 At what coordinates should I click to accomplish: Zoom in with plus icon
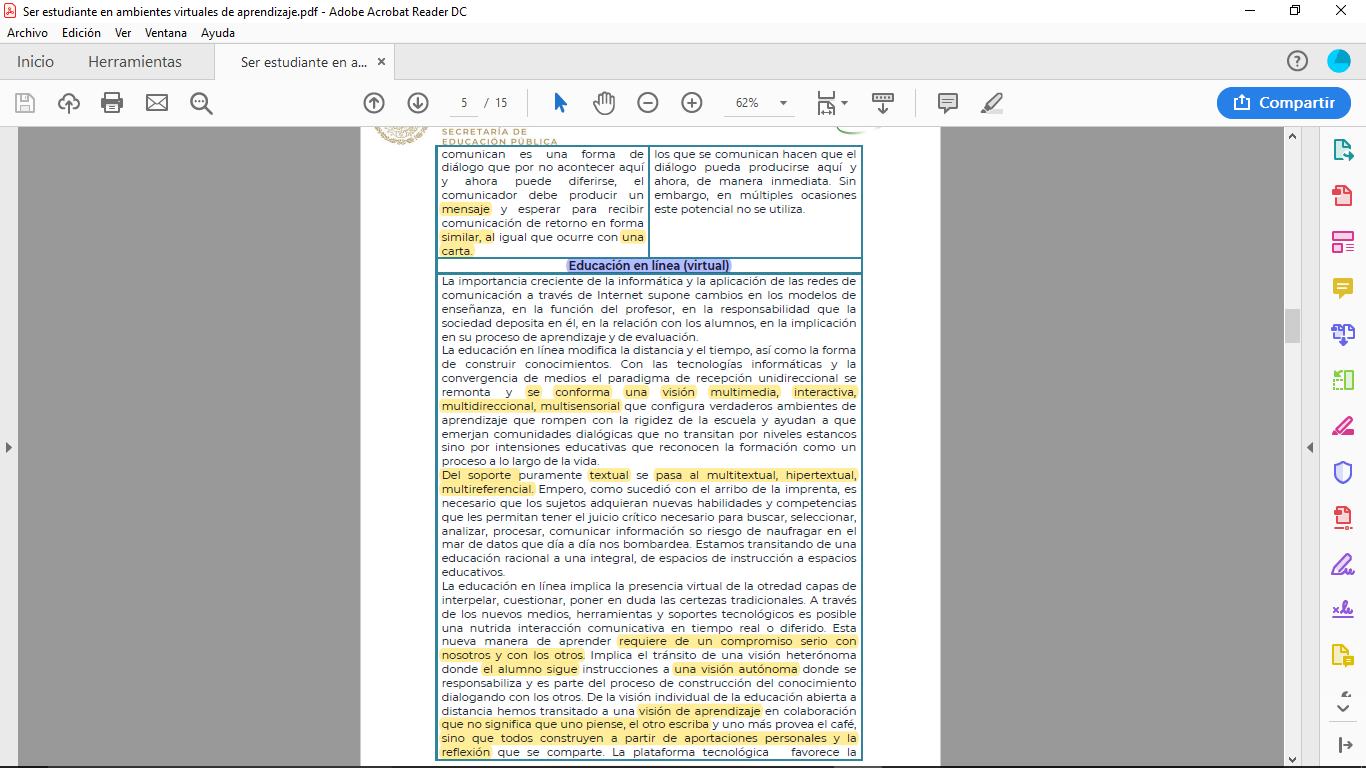tap(692, 103)
